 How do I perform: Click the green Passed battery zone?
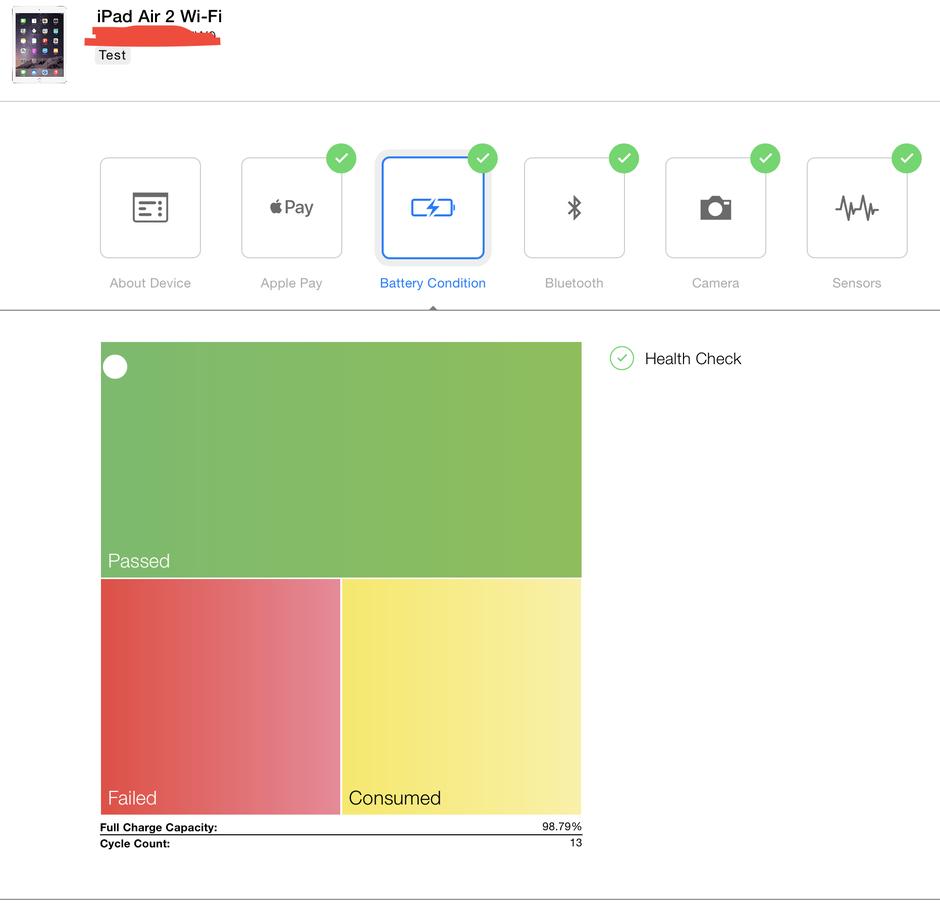[x=341, y=460]
